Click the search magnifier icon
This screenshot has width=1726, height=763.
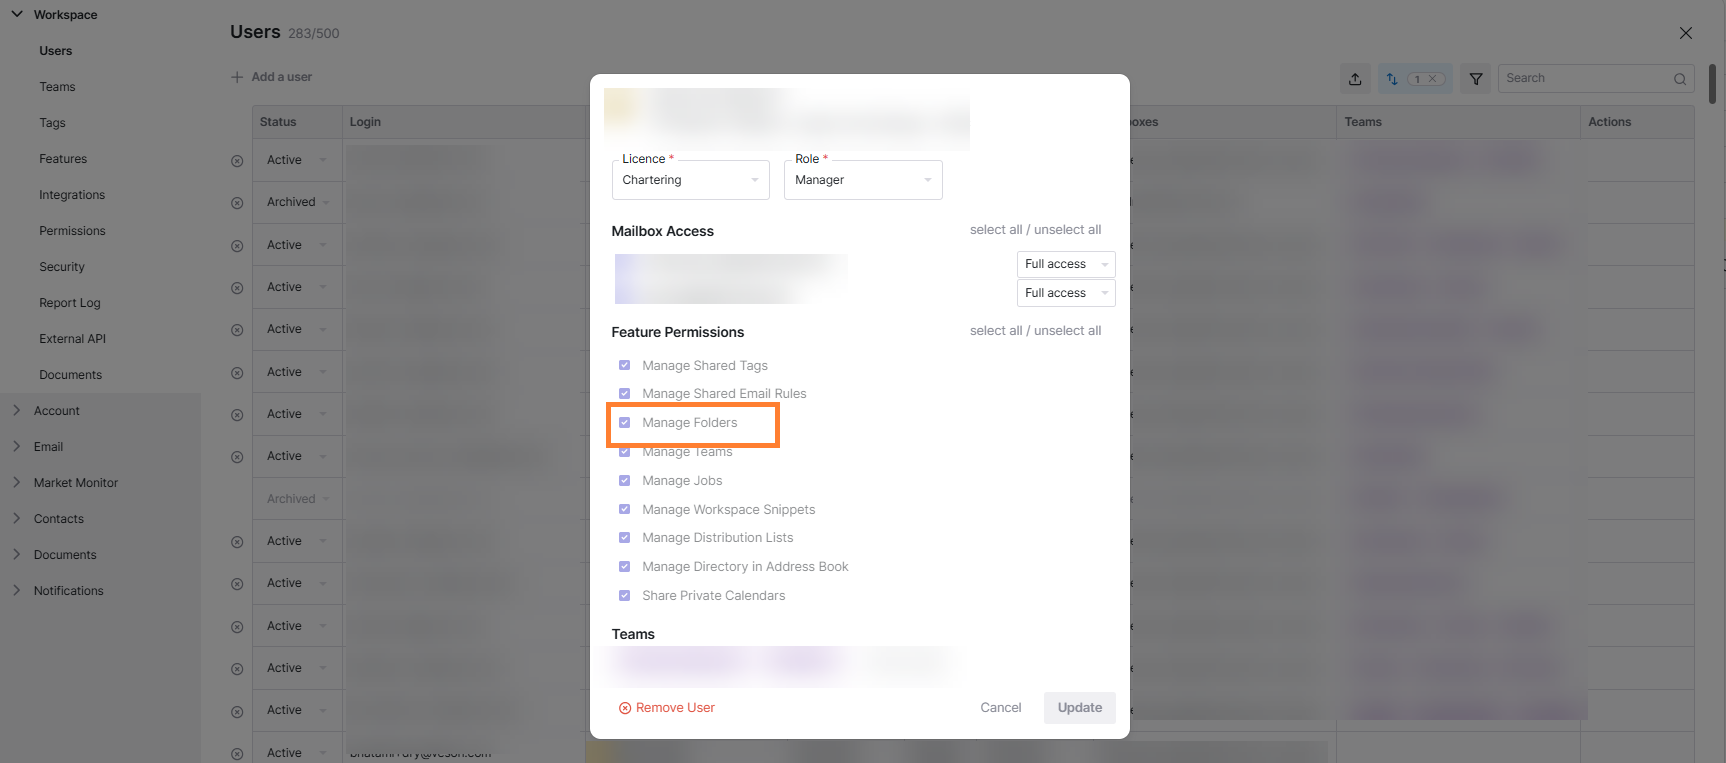coord(1680,79)
